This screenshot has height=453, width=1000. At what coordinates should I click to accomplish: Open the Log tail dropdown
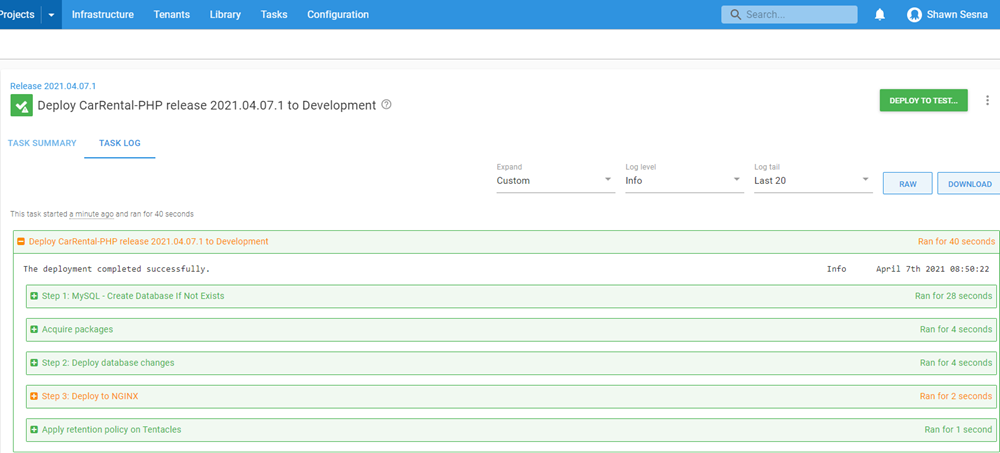811,181
